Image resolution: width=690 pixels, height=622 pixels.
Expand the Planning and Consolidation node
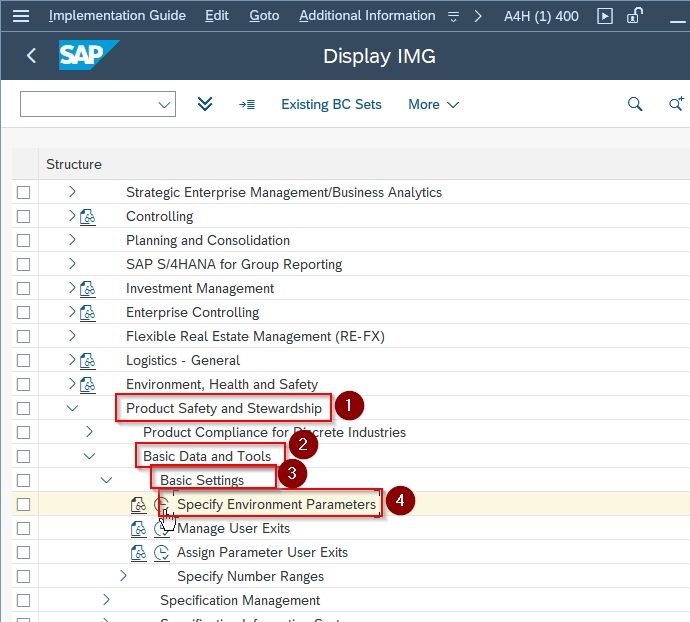tap(72, 239)
